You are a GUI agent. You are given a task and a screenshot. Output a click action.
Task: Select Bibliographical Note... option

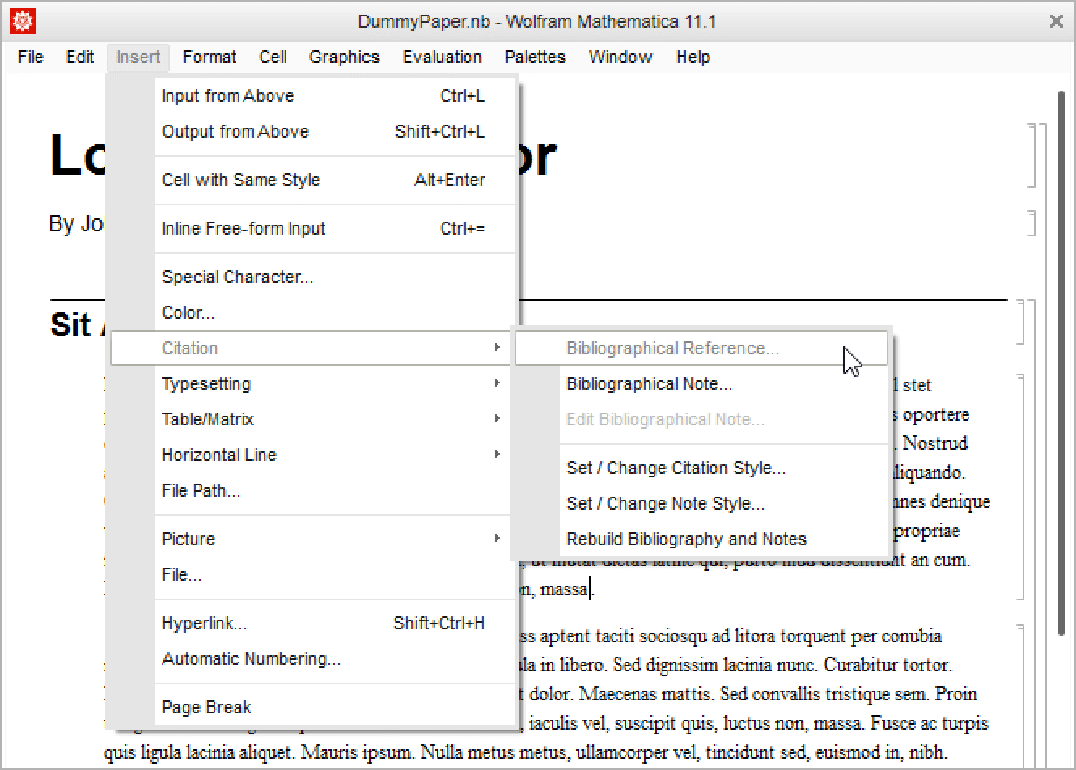coord(649,384)
